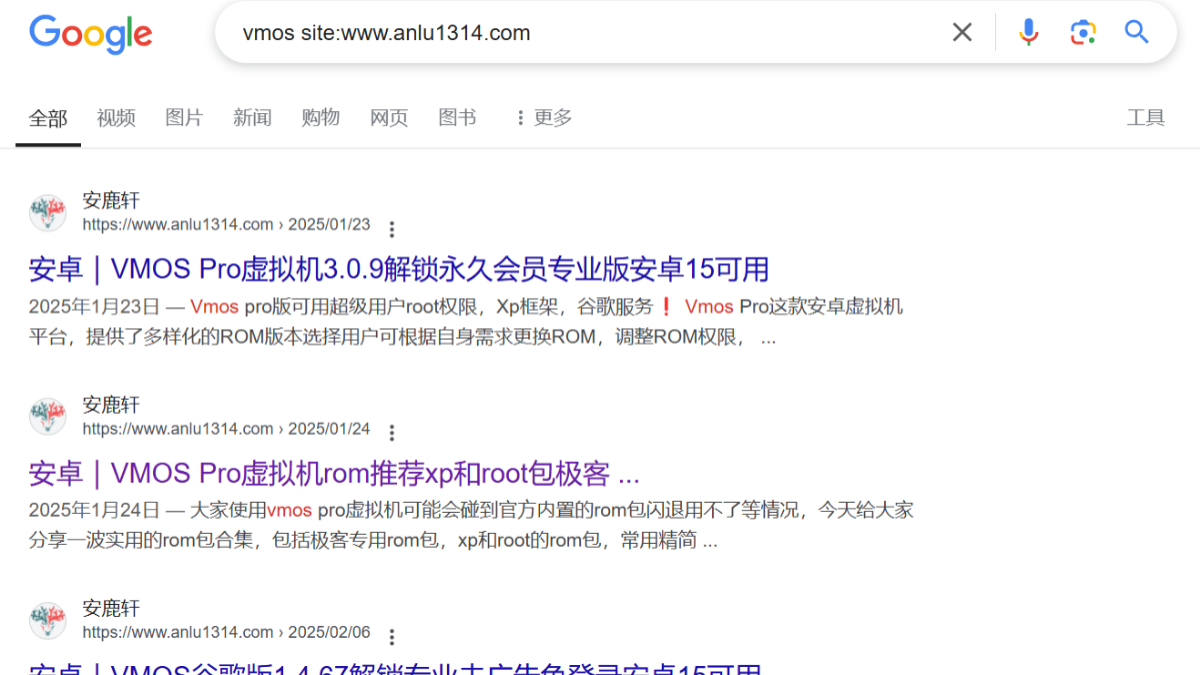The image size is (1200, 675).
Task: Expand the 更多 filter menu
Action: point(543,118)
